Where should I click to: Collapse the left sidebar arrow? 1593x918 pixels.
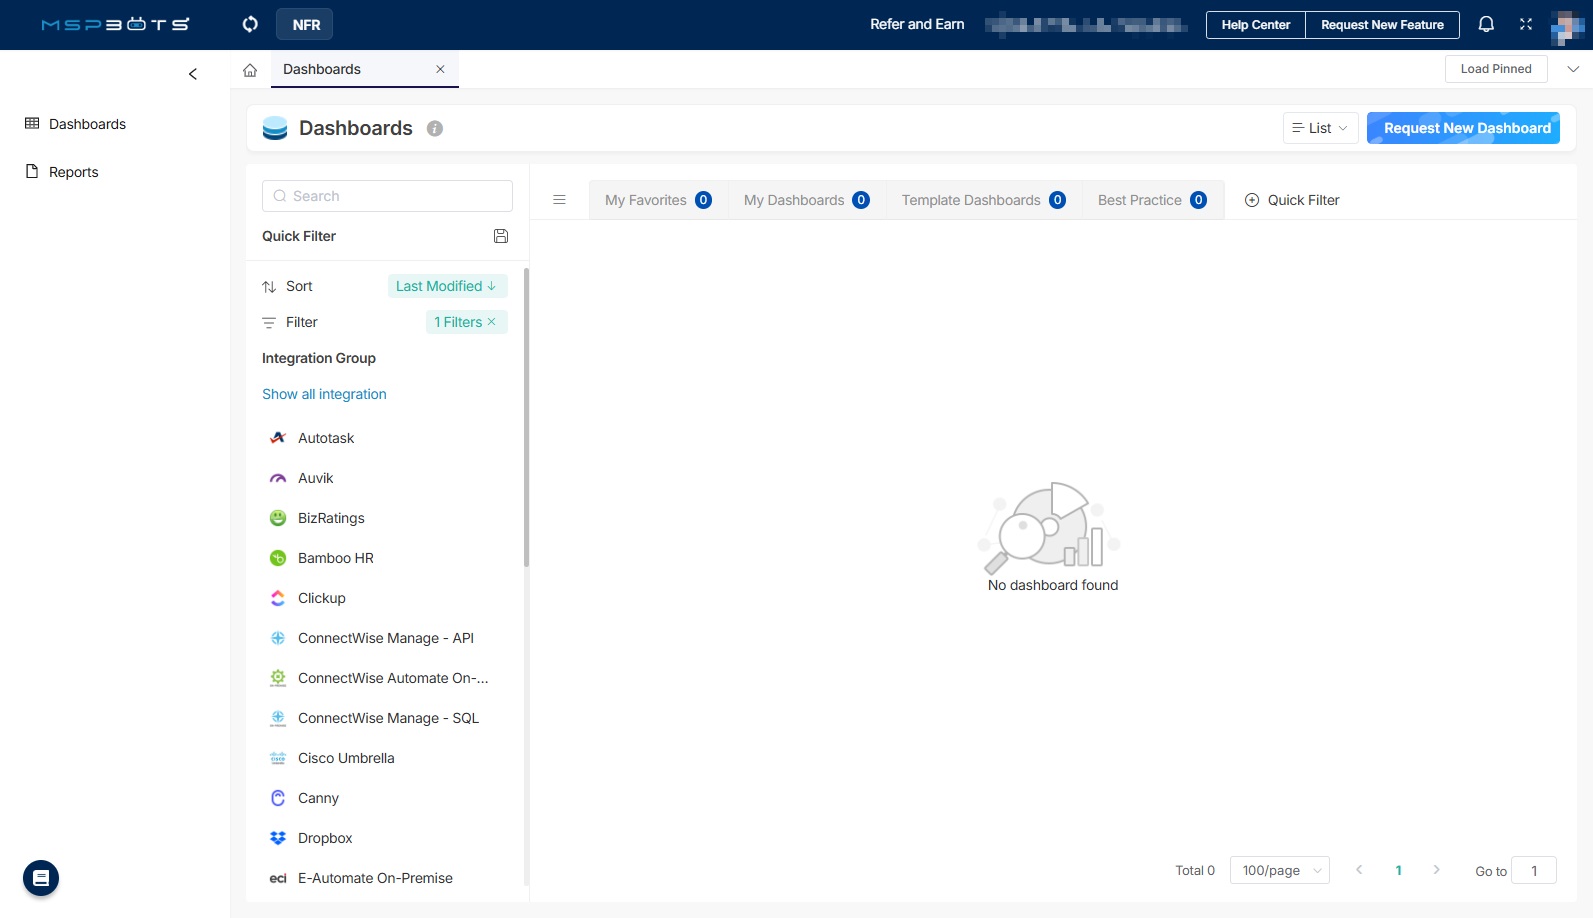tap(193, 74)
